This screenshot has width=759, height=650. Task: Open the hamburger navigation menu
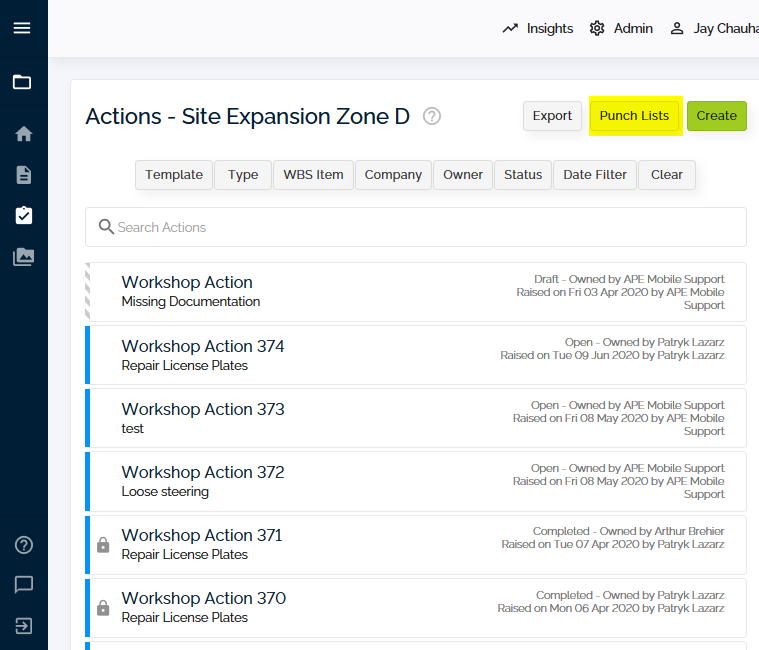(22, 27)
